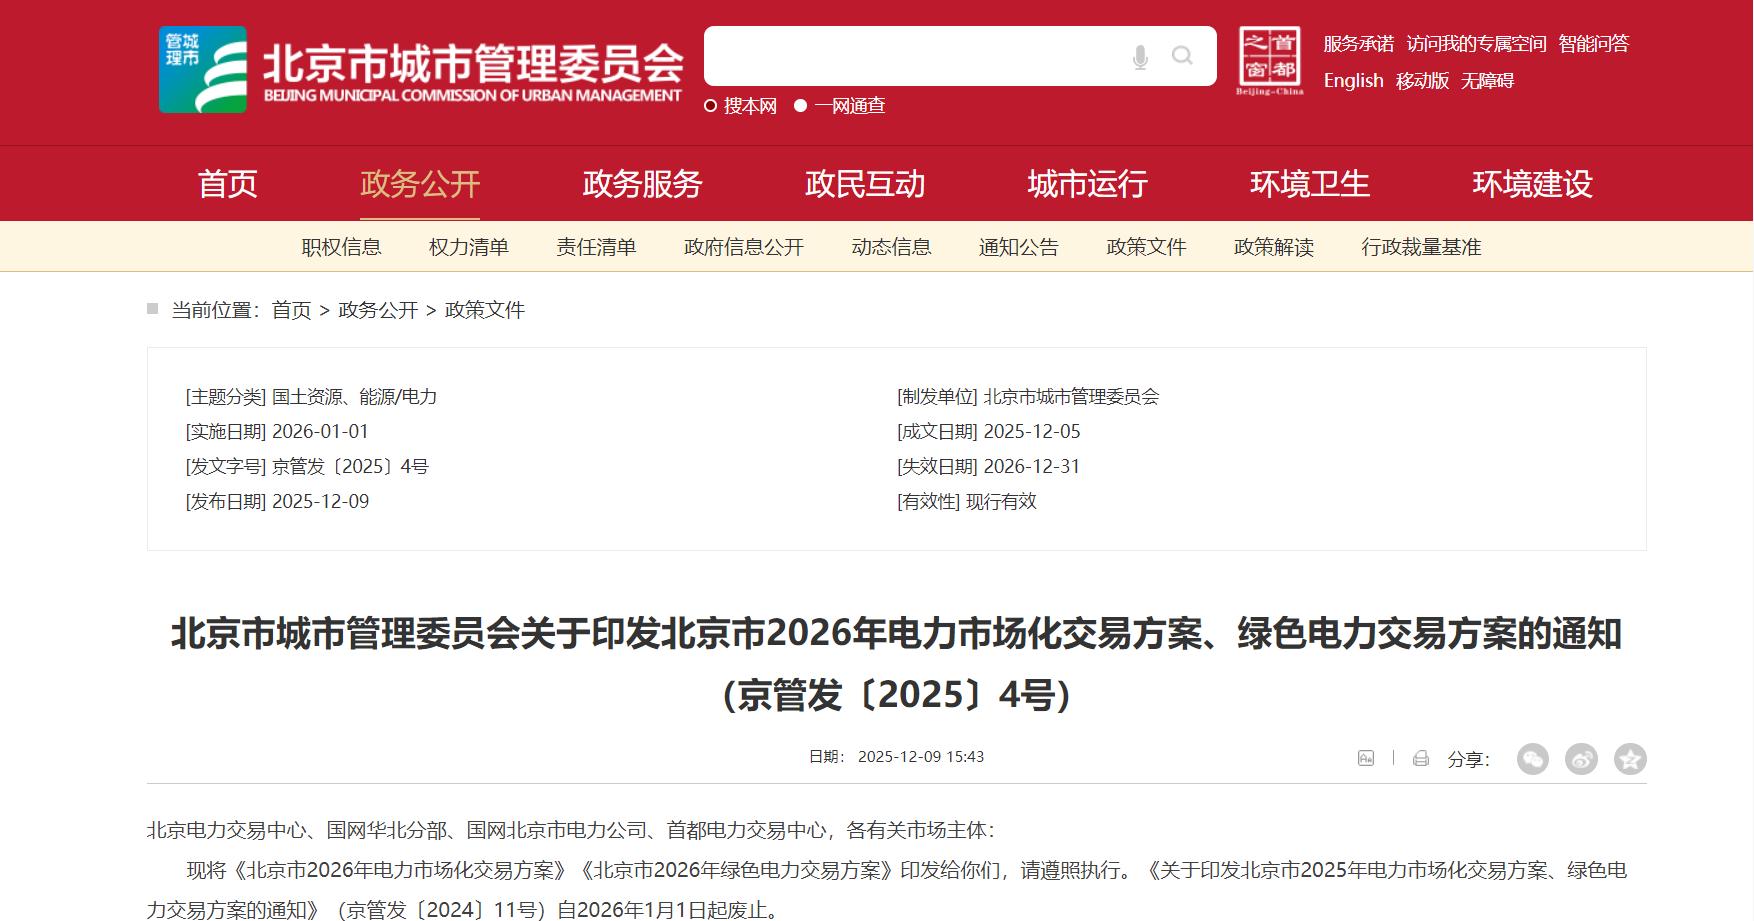1754x921 pixels.
Task: Click the font size adjustment icon
Action: [1366, 758]
